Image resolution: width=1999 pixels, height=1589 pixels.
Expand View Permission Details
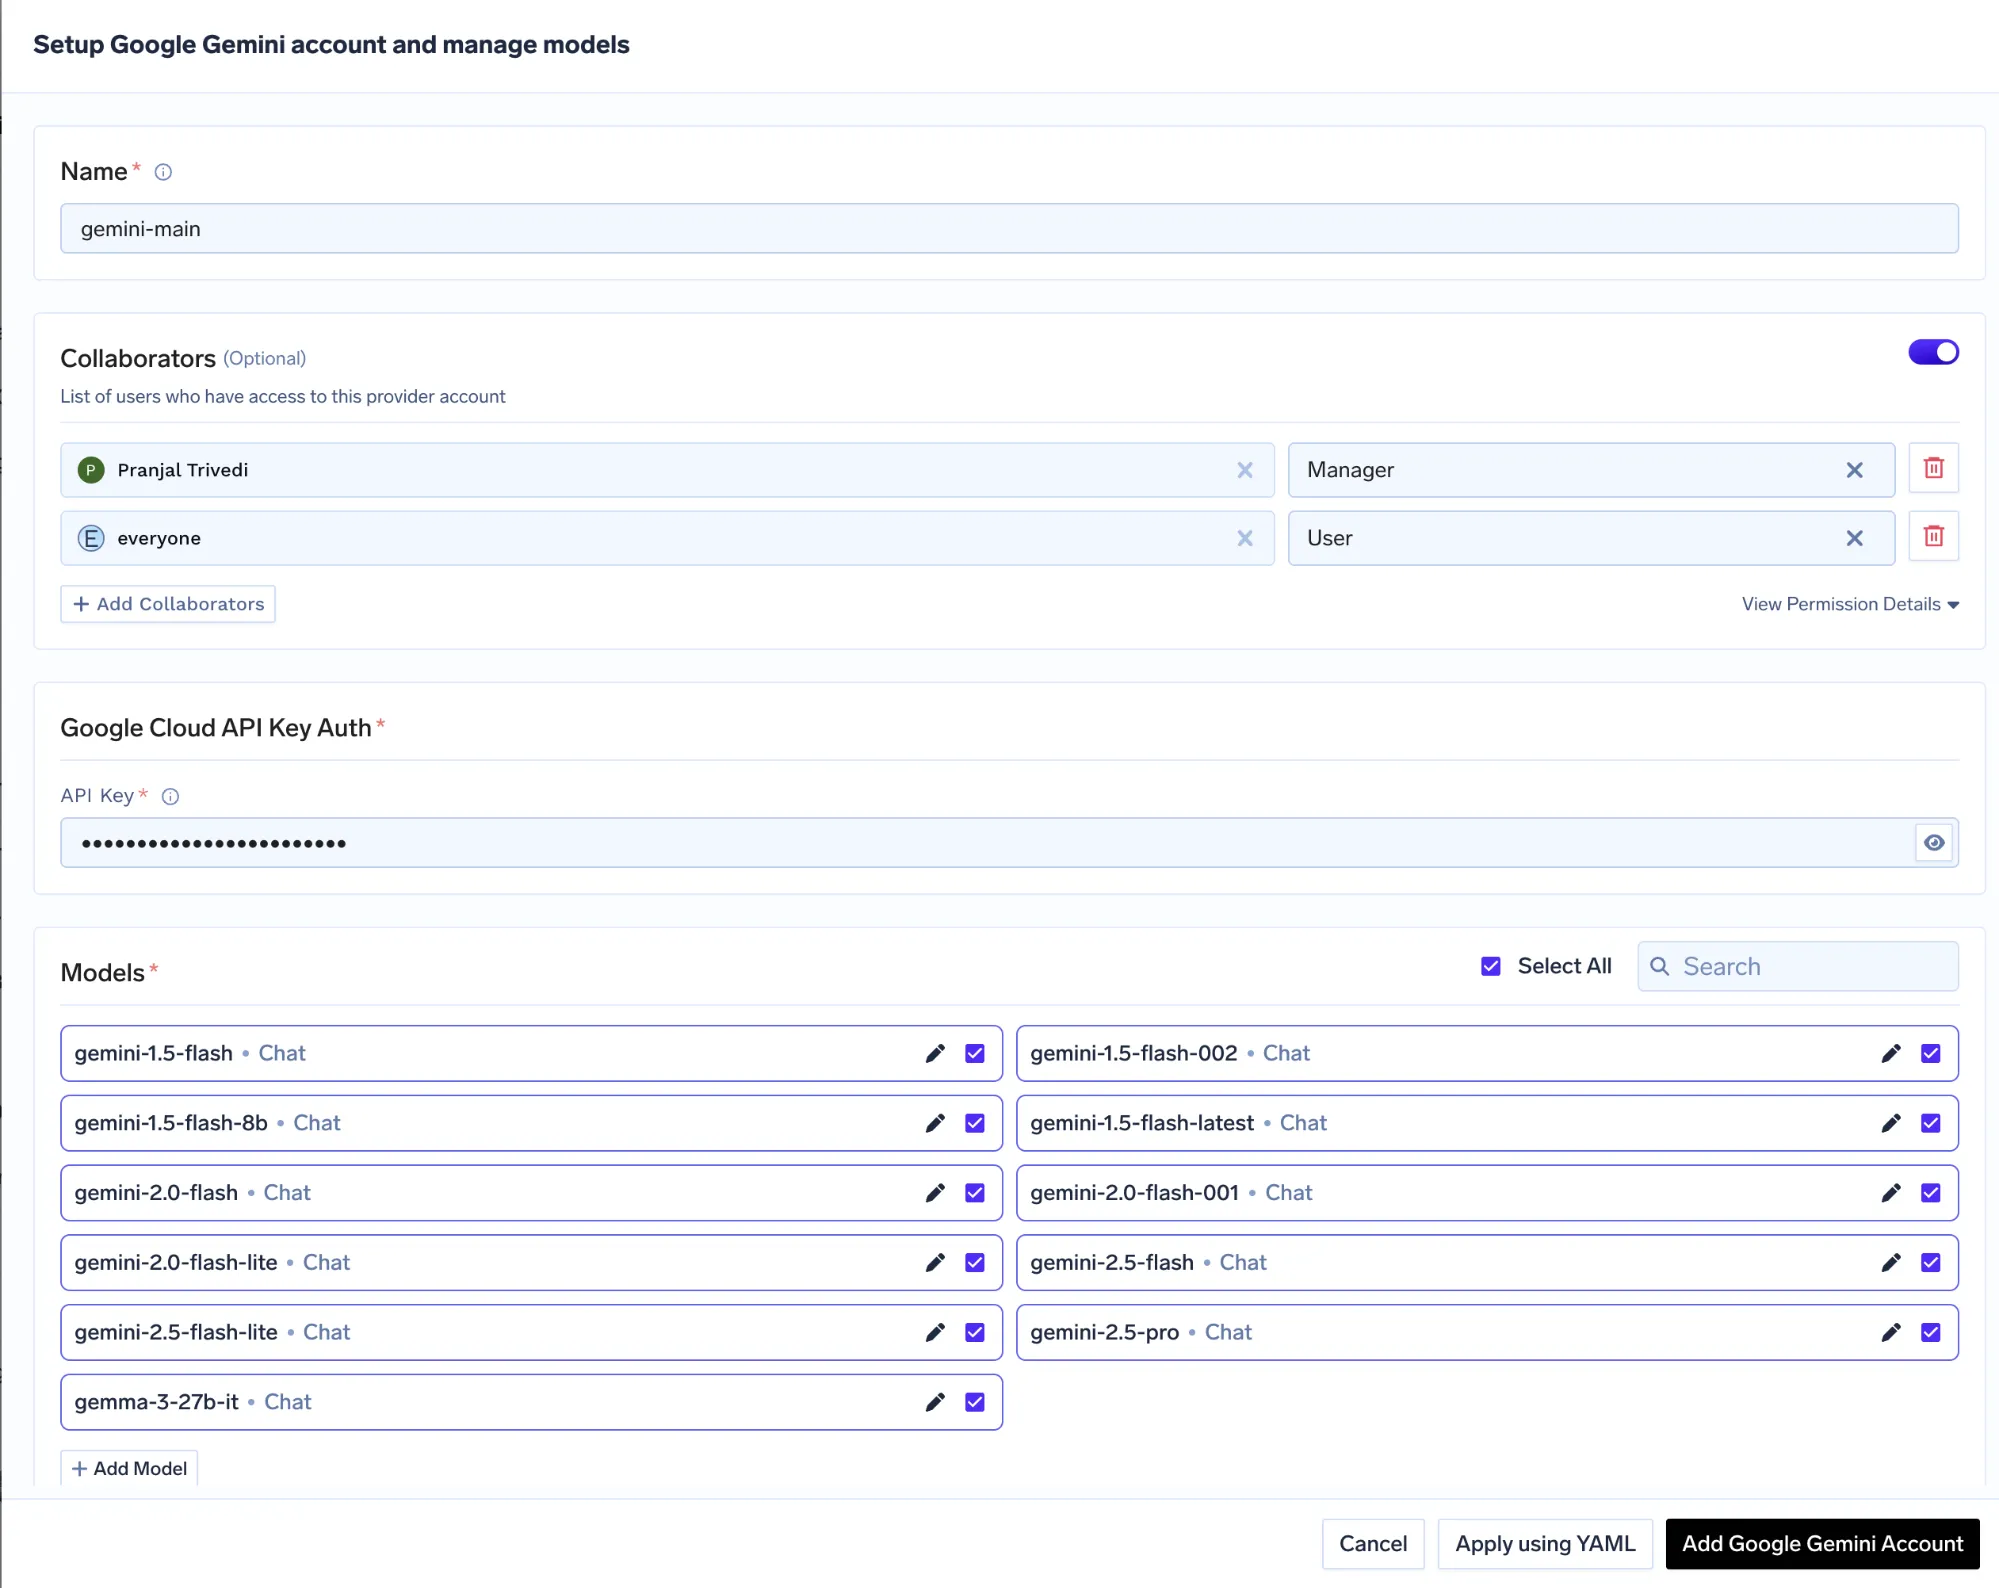click(x=1850, y=604)
